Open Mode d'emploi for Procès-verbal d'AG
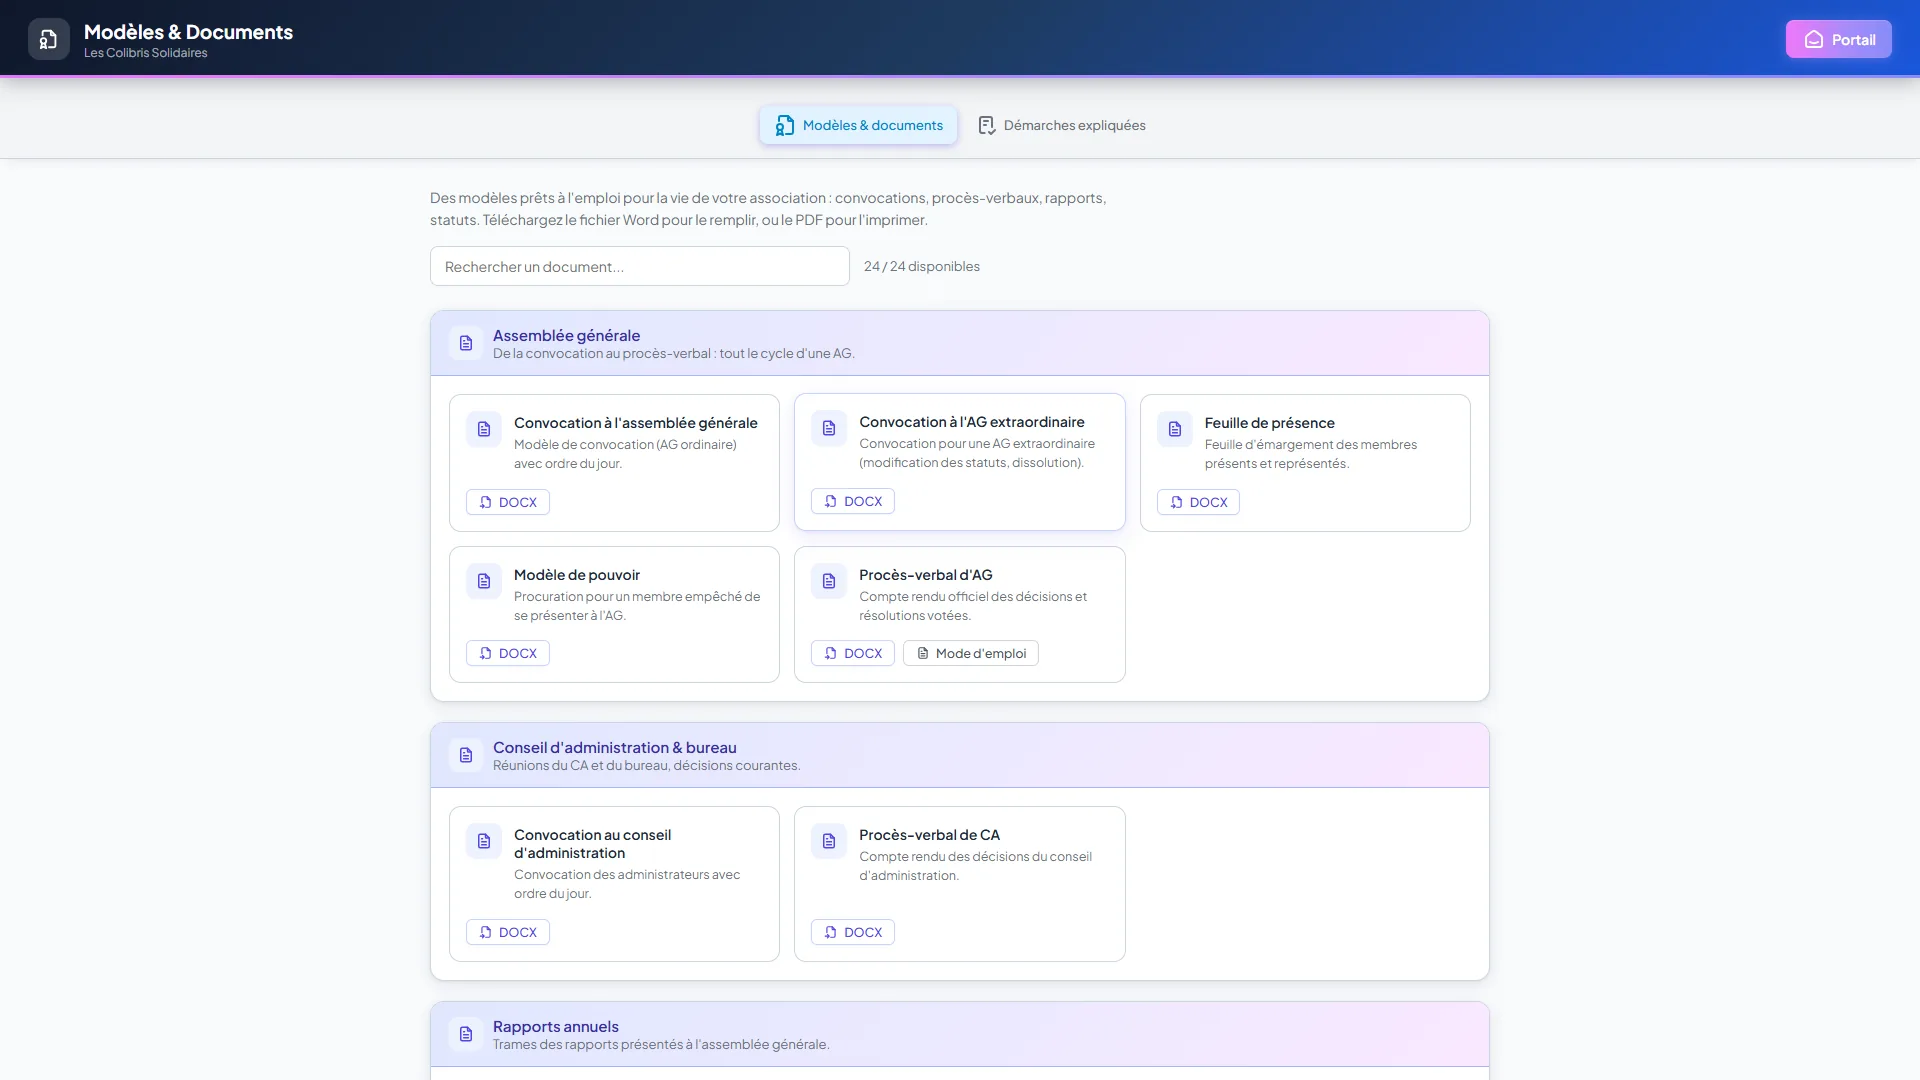This screenshot has height=1080, width=1920. 971,653
